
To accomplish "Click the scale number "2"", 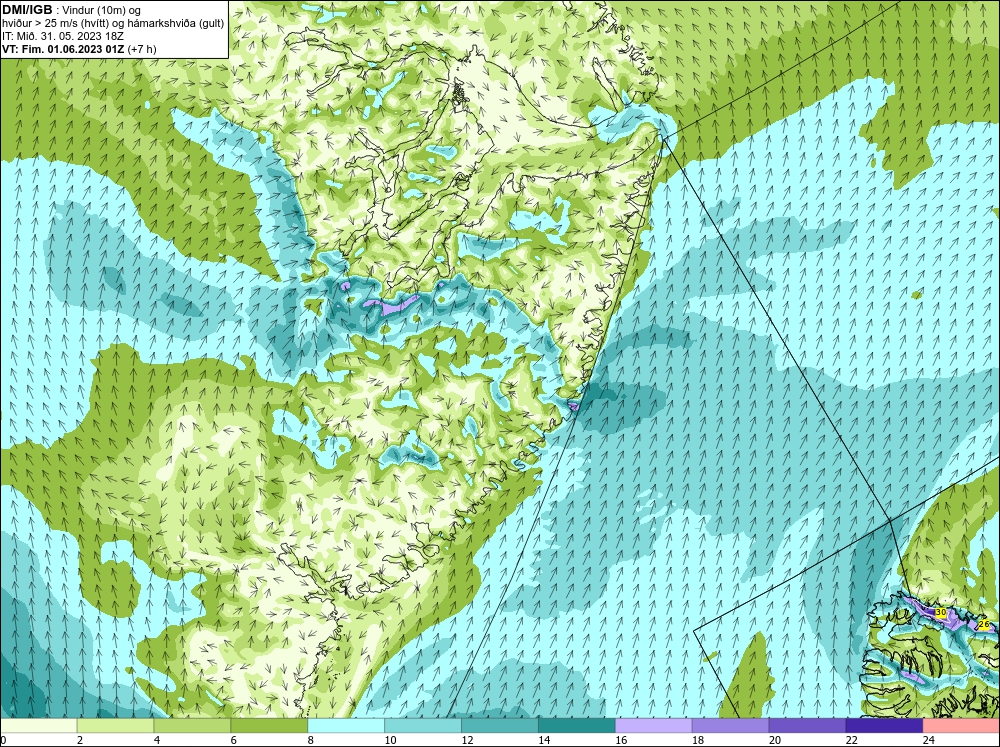I will [80, 740].
